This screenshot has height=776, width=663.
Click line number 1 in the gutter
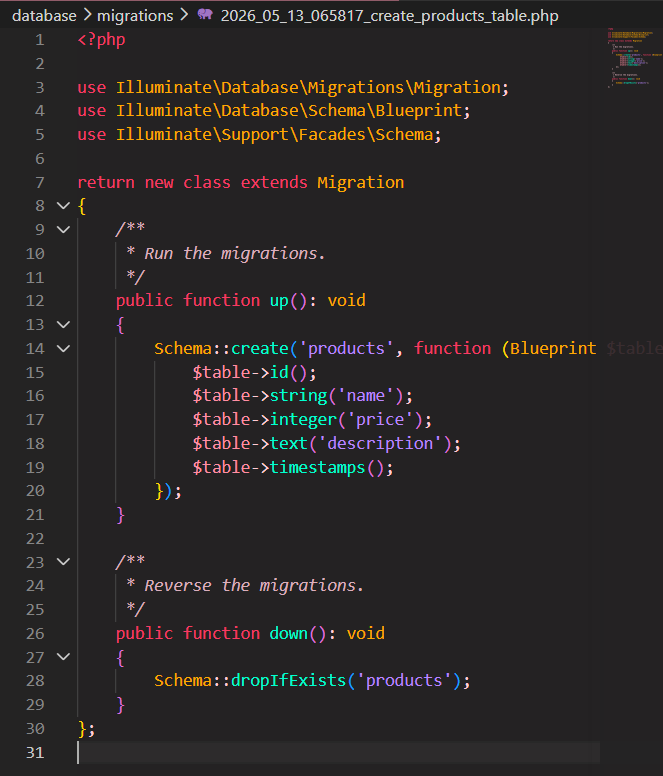pos(40,40)
